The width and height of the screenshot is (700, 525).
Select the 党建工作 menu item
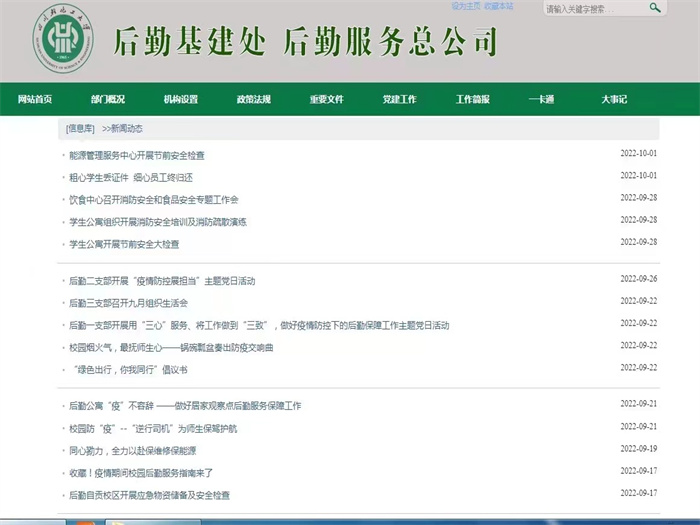[x=400, y=99]
